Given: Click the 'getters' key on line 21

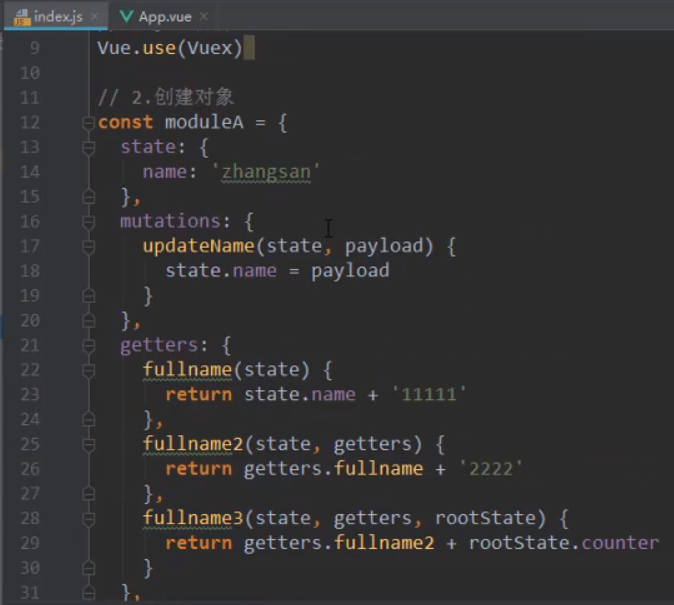Looking at the screenshot, I should point(159,346).
